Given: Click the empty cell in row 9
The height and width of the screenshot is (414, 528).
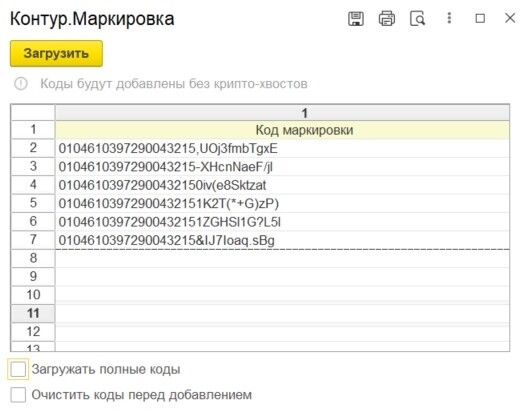Looking at the screenshot, I should (282, 277).
